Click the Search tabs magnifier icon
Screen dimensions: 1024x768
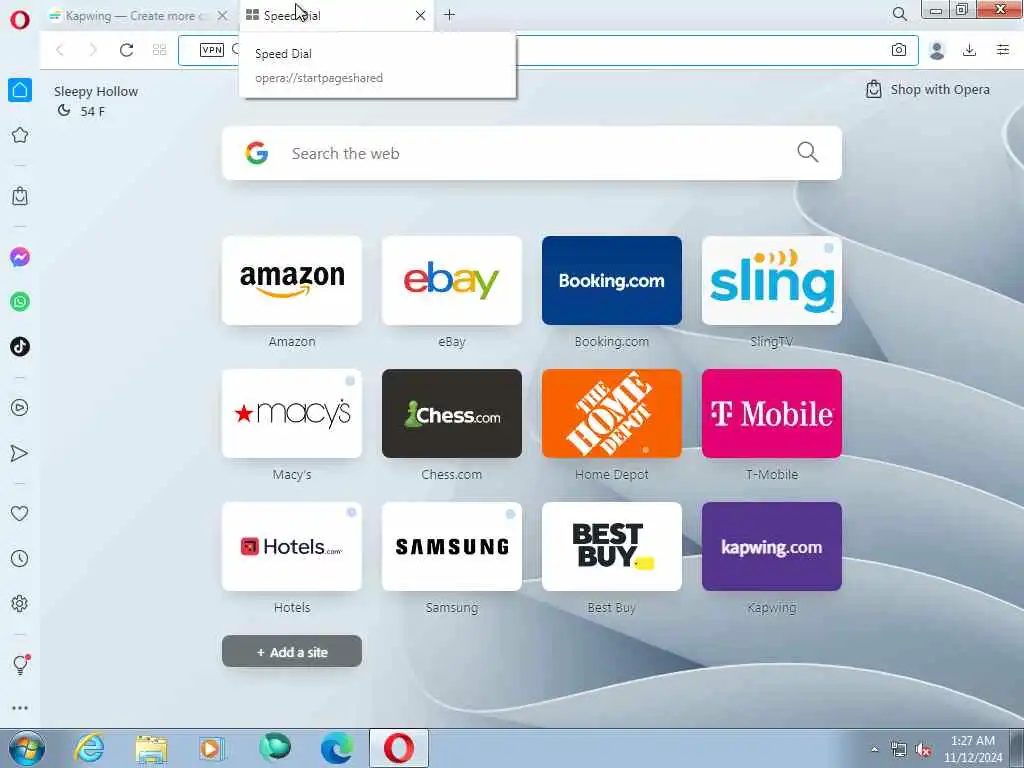pos(899,14)
